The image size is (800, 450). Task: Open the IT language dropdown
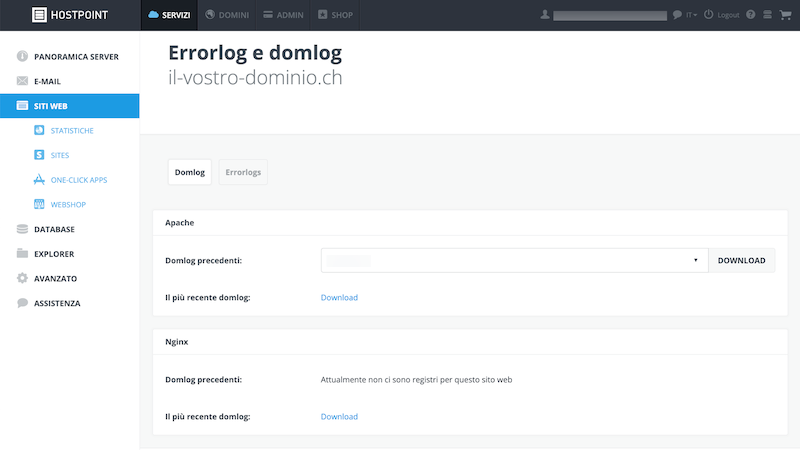(x=691, y=15)
